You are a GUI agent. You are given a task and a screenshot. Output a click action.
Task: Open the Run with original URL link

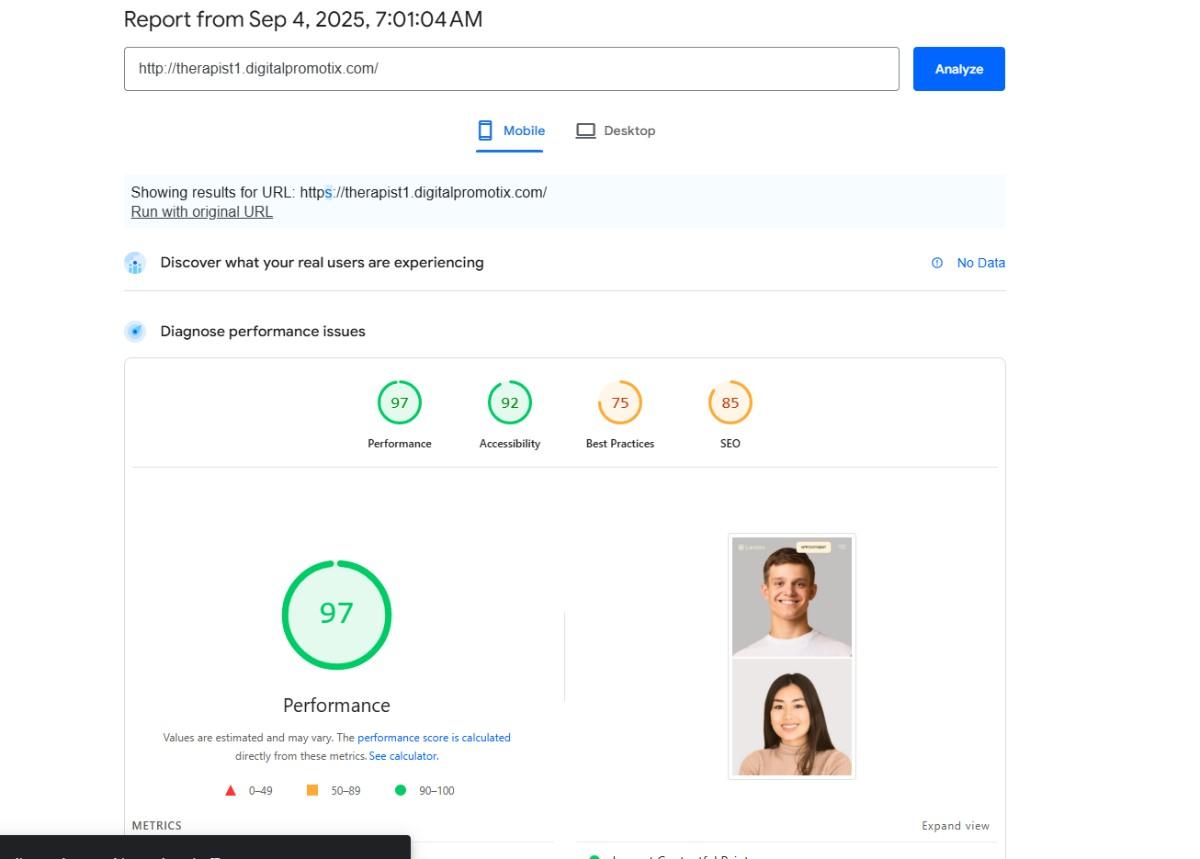point(202,212)
